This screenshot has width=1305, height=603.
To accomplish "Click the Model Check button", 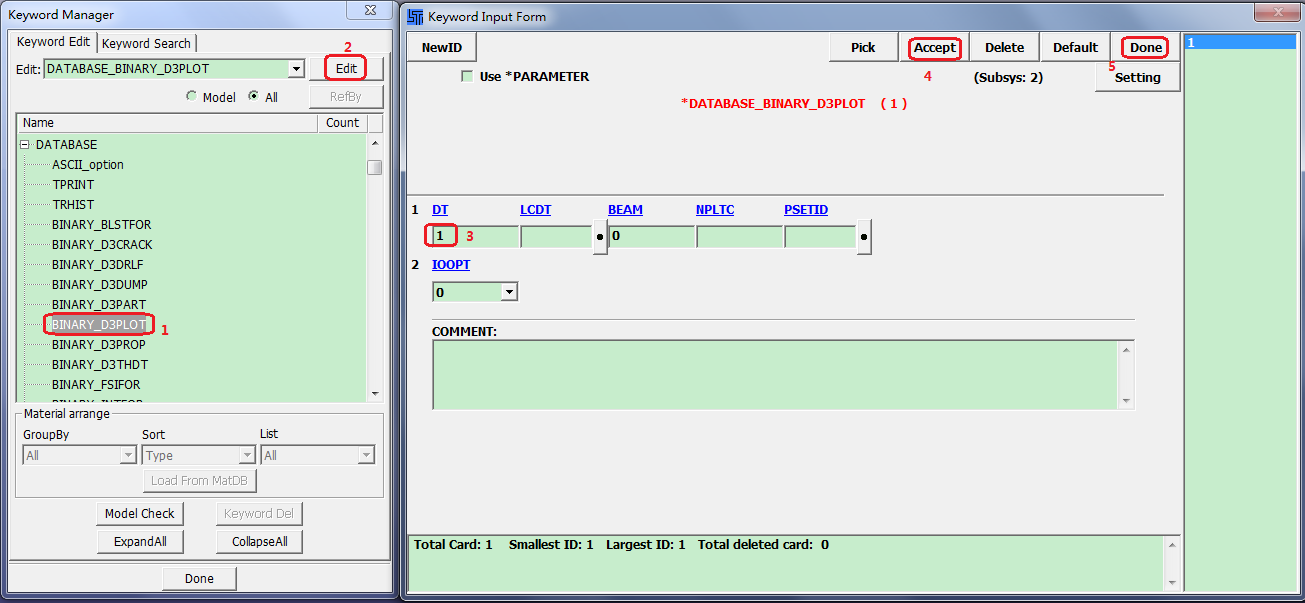I will [x=140, y=514].
